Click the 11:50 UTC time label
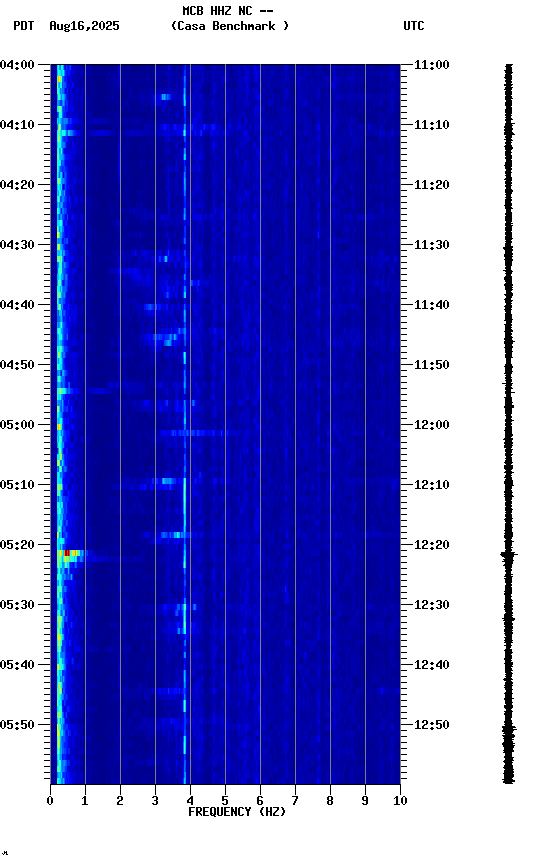The image size is (552, 864). coord(431,365)
